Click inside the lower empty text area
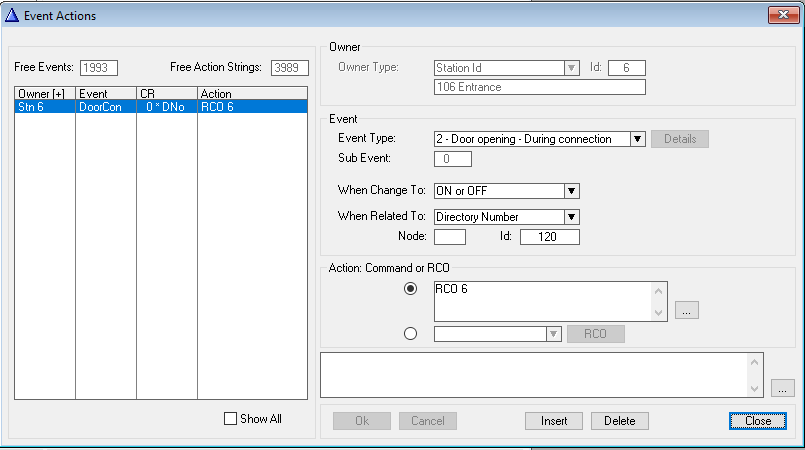805x450 pixels. point(533,375)
